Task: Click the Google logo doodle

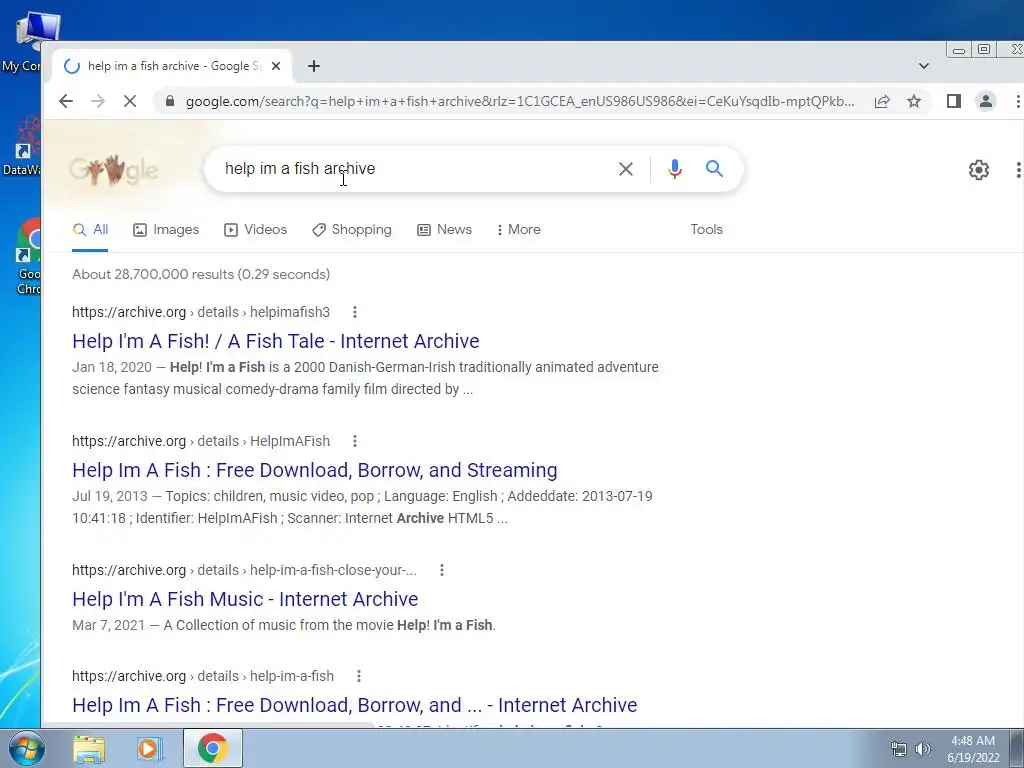Action: (114, 170)
